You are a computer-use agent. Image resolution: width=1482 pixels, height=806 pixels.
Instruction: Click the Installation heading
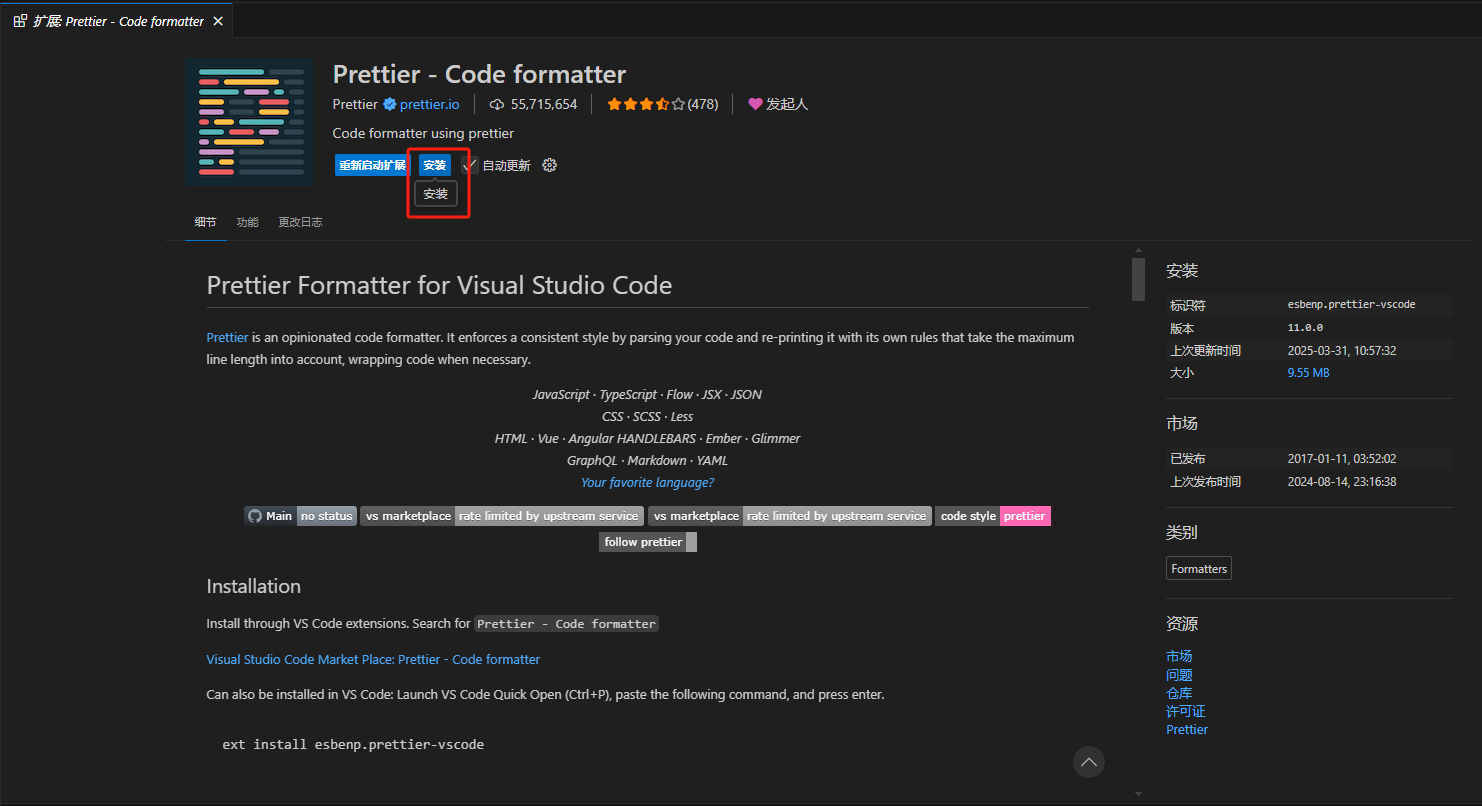coord(253,586)
